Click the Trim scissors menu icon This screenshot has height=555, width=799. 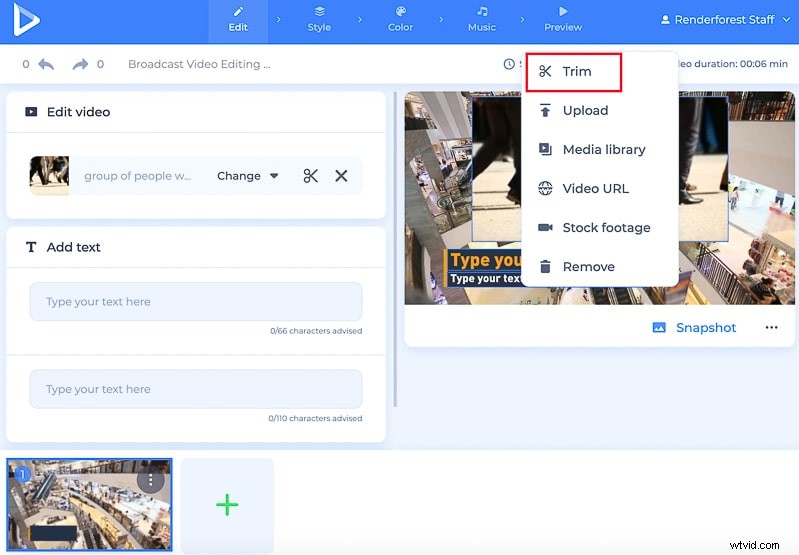[545, 71]
